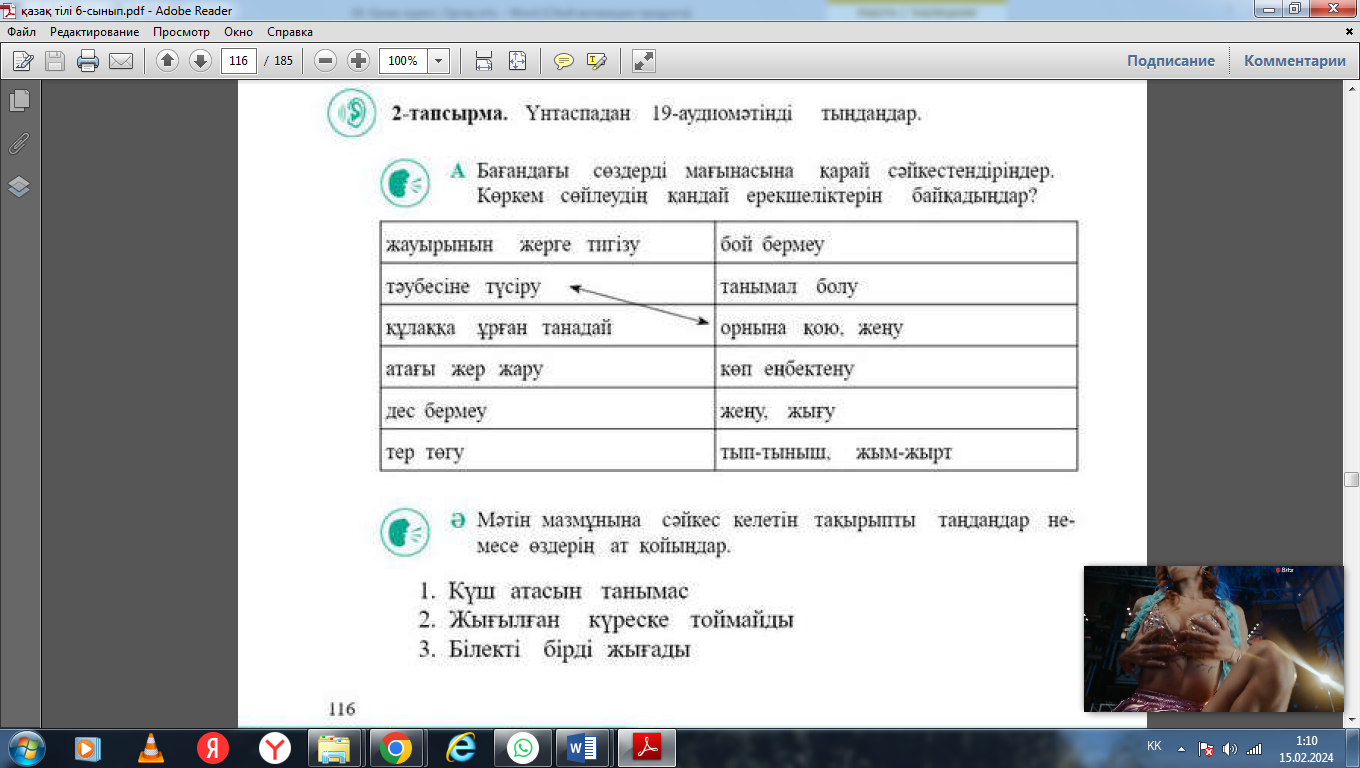Click the scroll-down arrow of the document scrollbar
Image resolution: width=1360 pixels, height=768 pixels.
[1351, 719]
